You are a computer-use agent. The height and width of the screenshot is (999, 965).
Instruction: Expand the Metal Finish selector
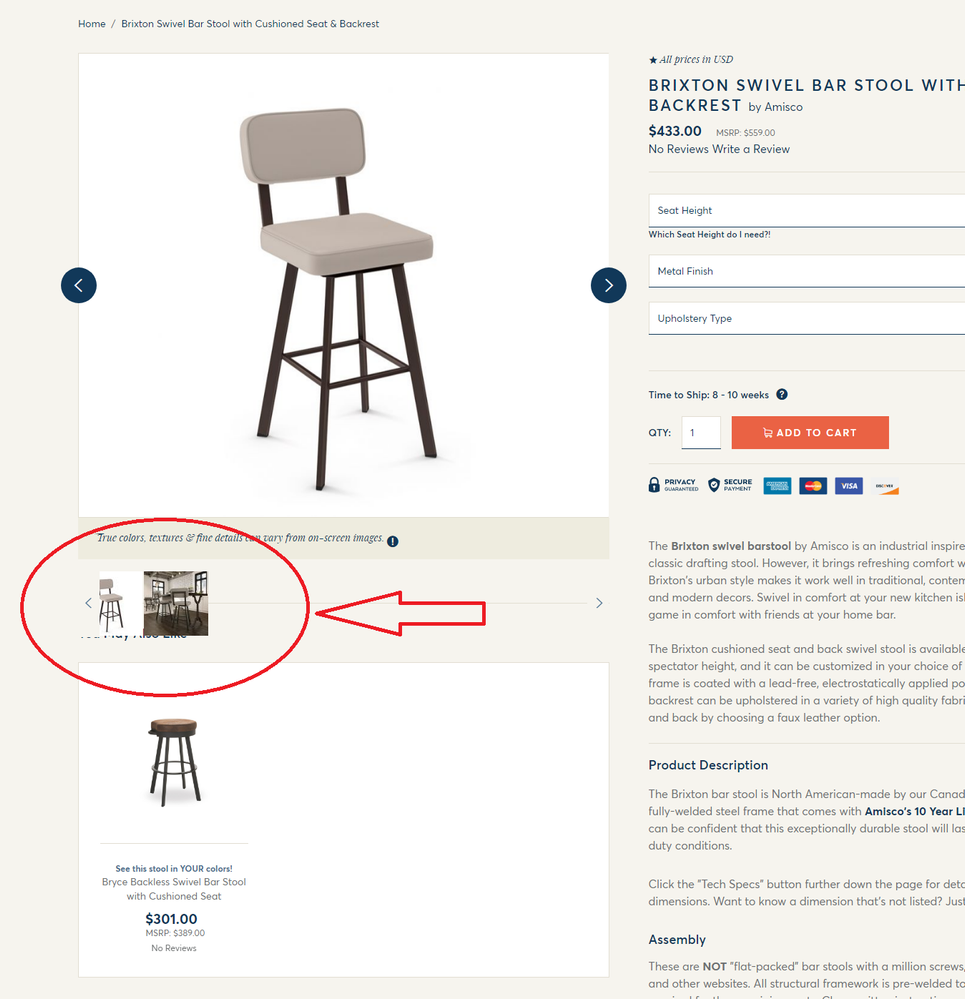pyautogui.click(x=806, y=271)
